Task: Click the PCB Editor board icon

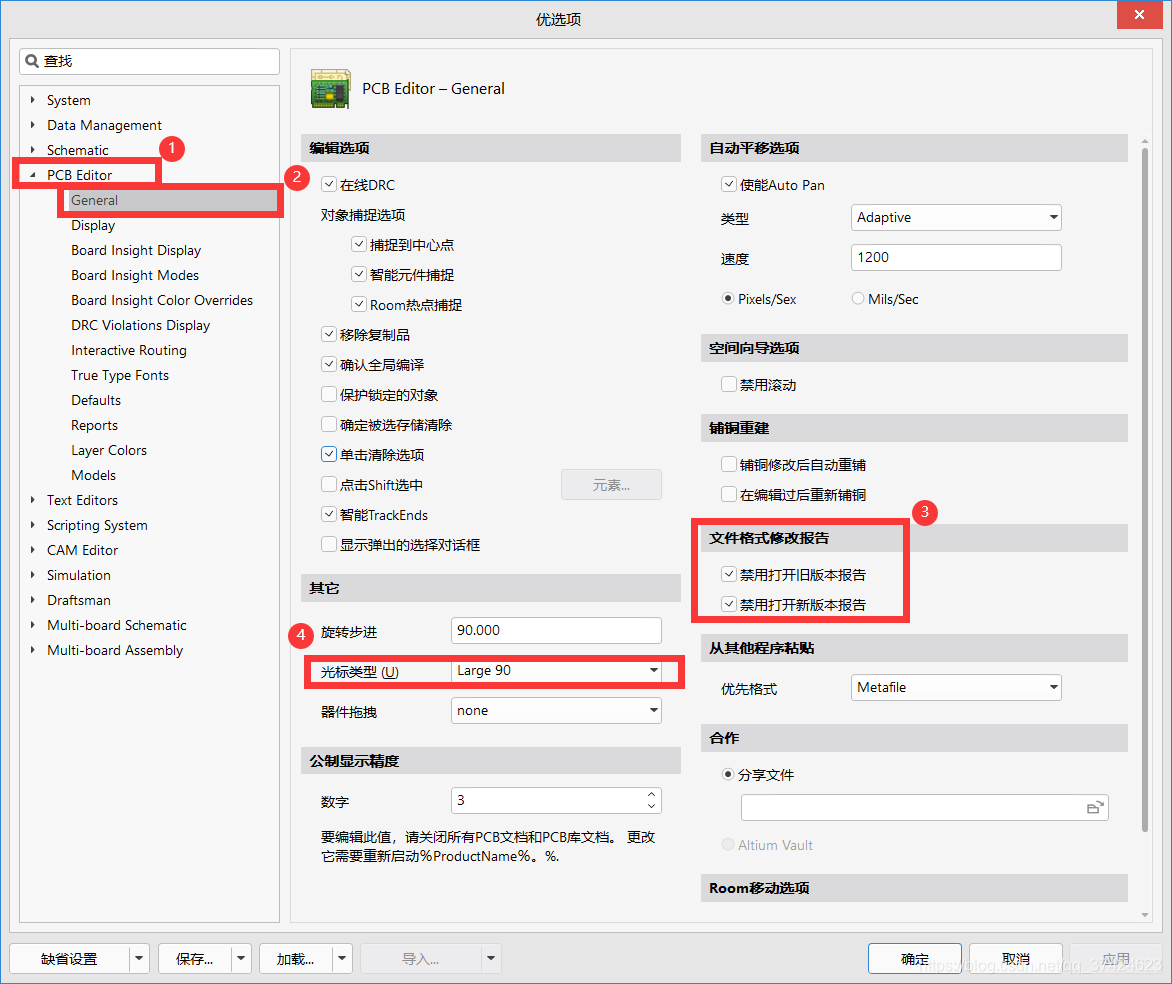Action: click(x=331, y=89)
